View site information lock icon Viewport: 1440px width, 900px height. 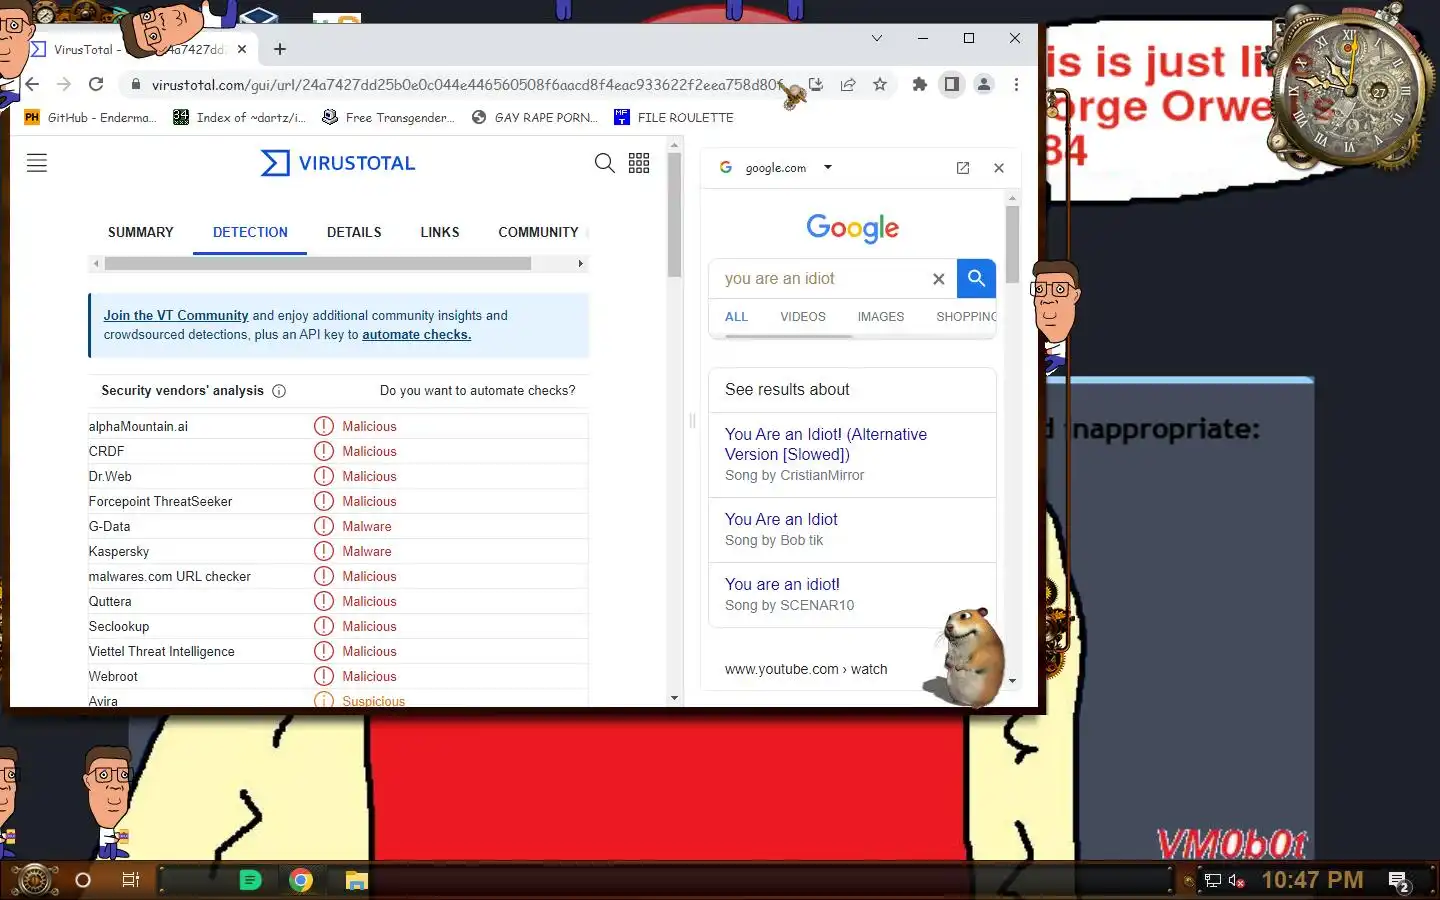(136, 85)
